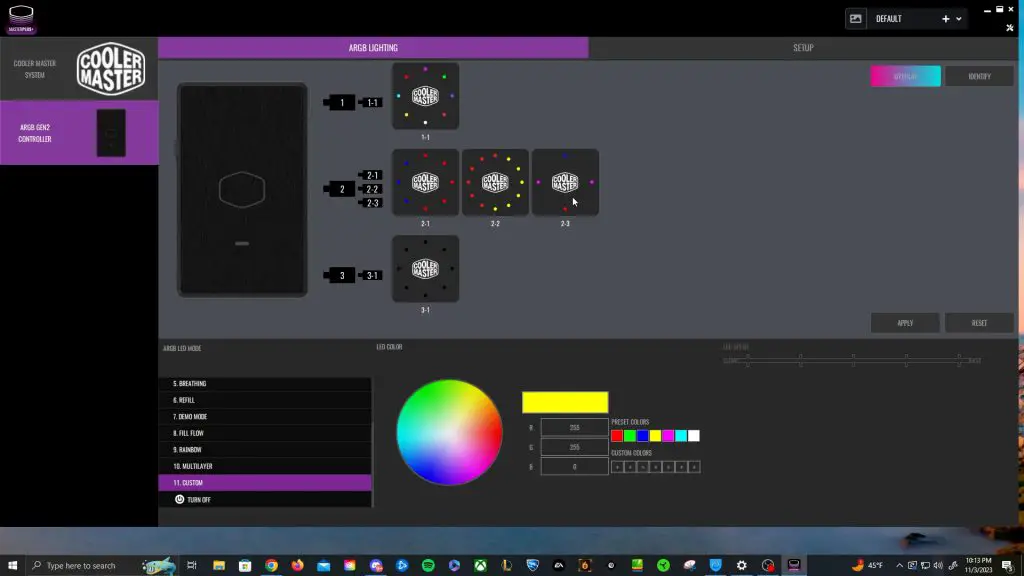Screen dimensions: 1024x576
Task: Reset the lighting settings
Action: point(979,322)
